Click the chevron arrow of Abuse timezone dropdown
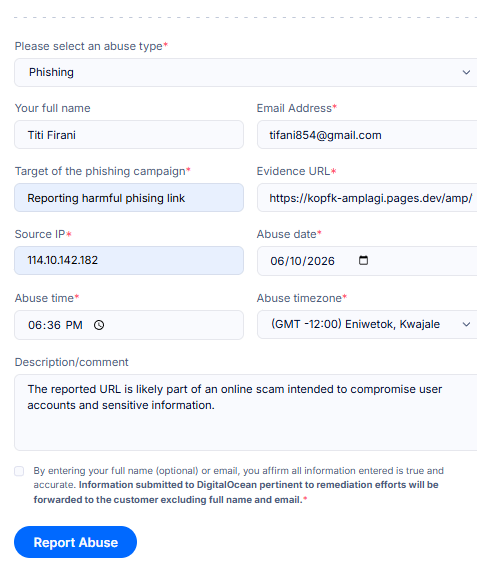This screenshot has height=576, width=477. coord(466,324)
